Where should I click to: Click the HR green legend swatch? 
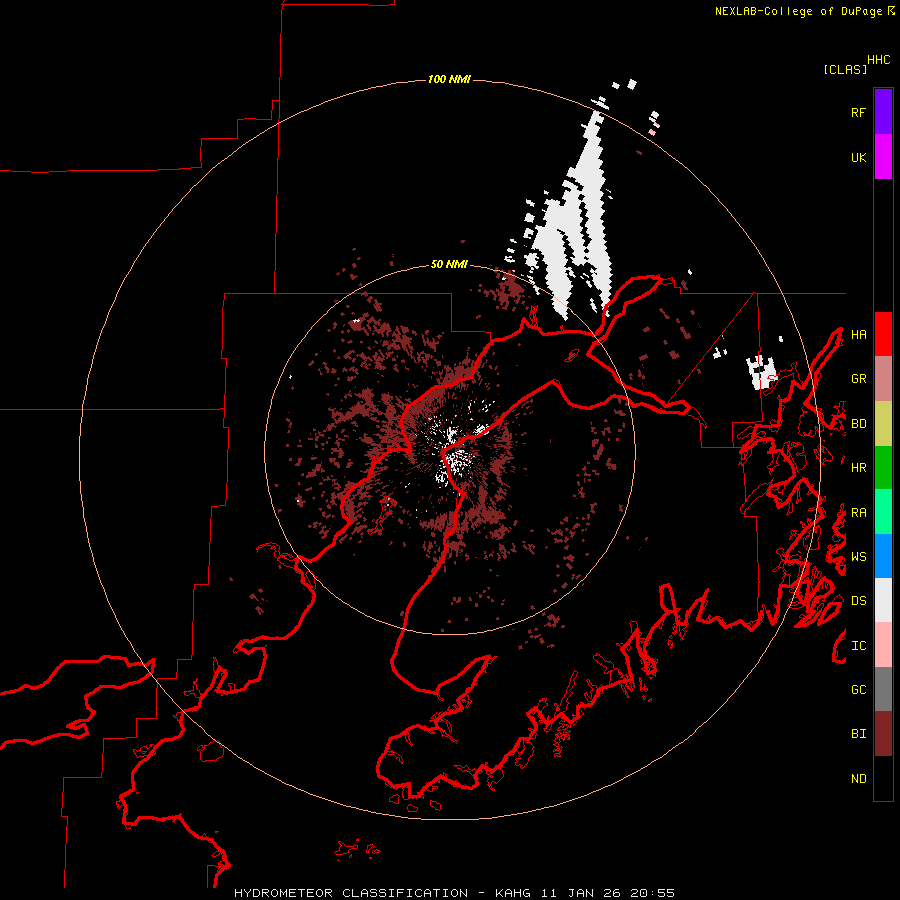tap(883, 468)
